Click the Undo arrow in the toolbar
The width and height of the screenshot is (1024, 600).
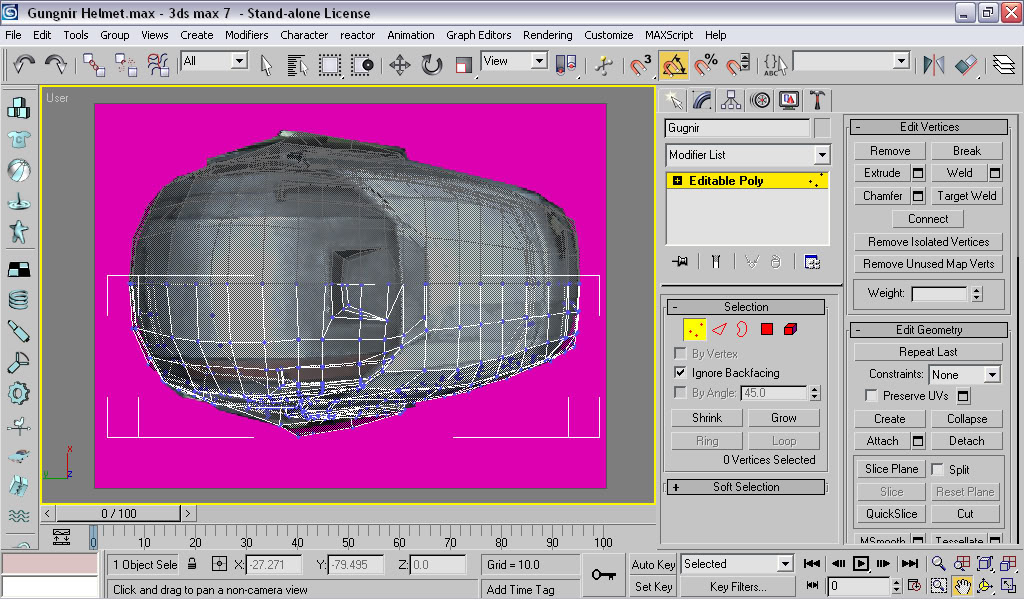(x=24, y=64)
